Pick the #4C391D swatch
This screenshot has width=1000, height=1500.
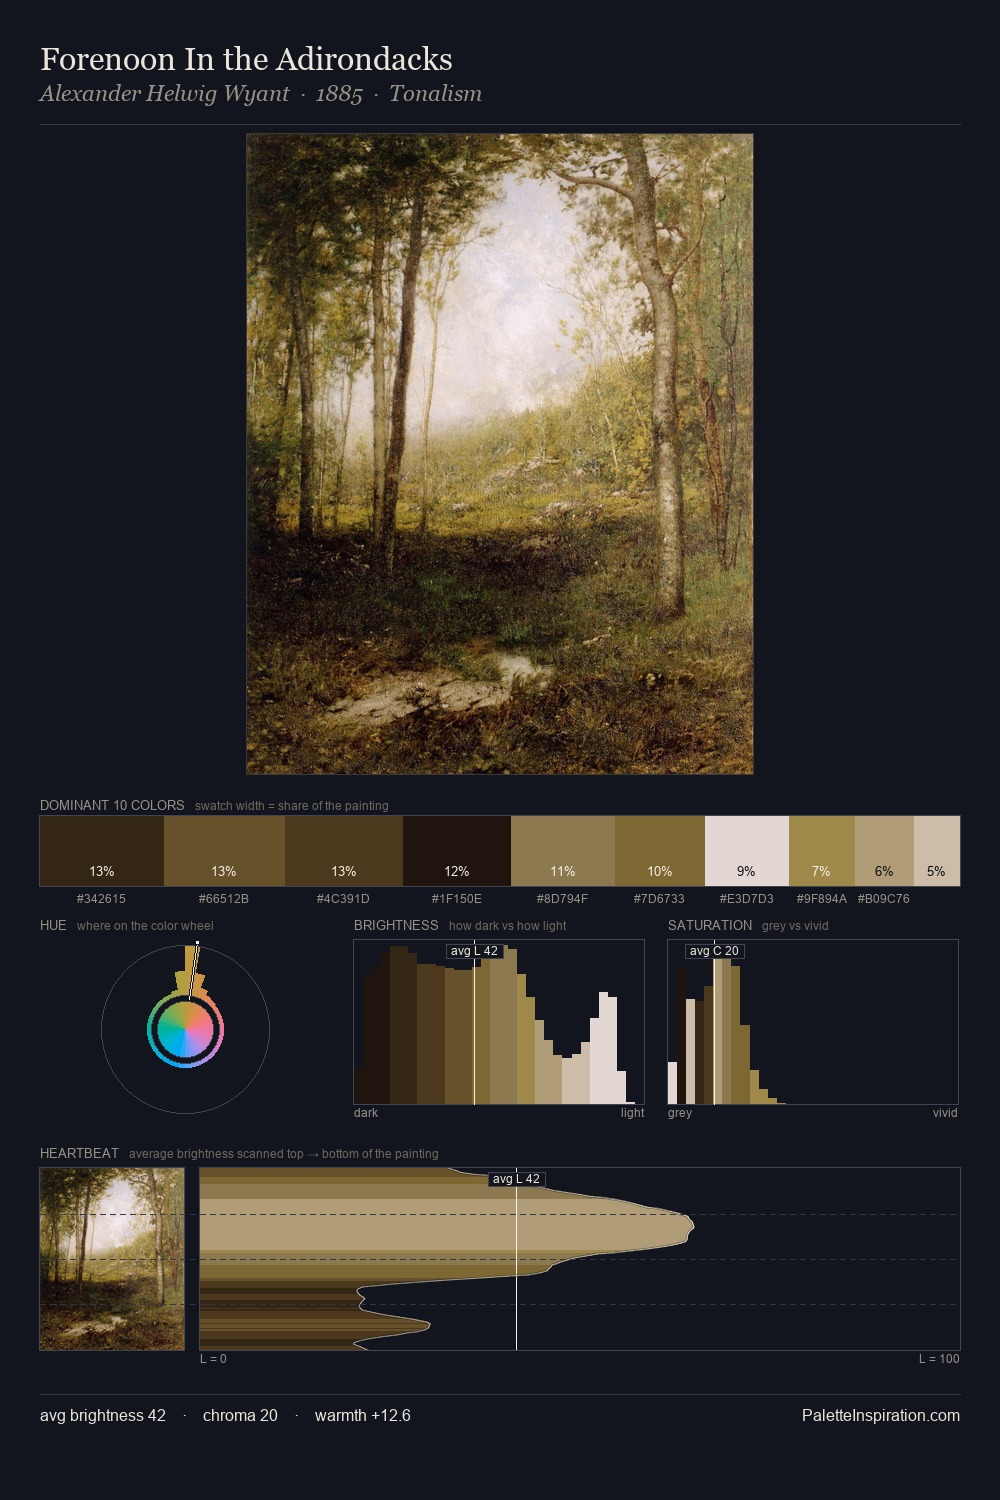click(344, 851)
